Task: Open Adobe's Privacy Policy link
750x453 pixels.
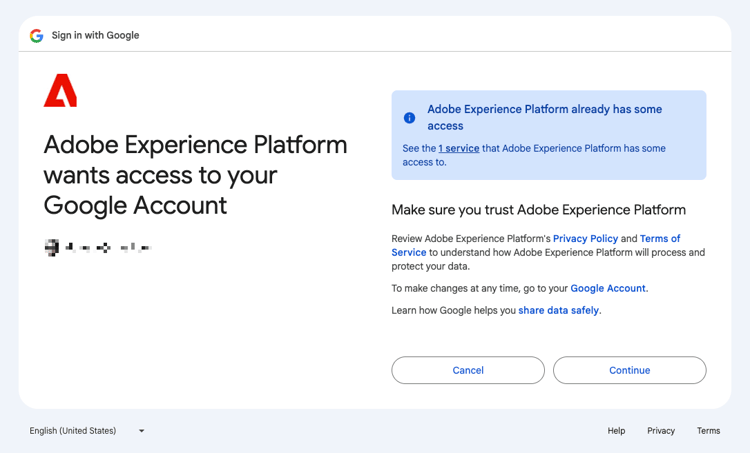Action: click(x=585, y=238)
